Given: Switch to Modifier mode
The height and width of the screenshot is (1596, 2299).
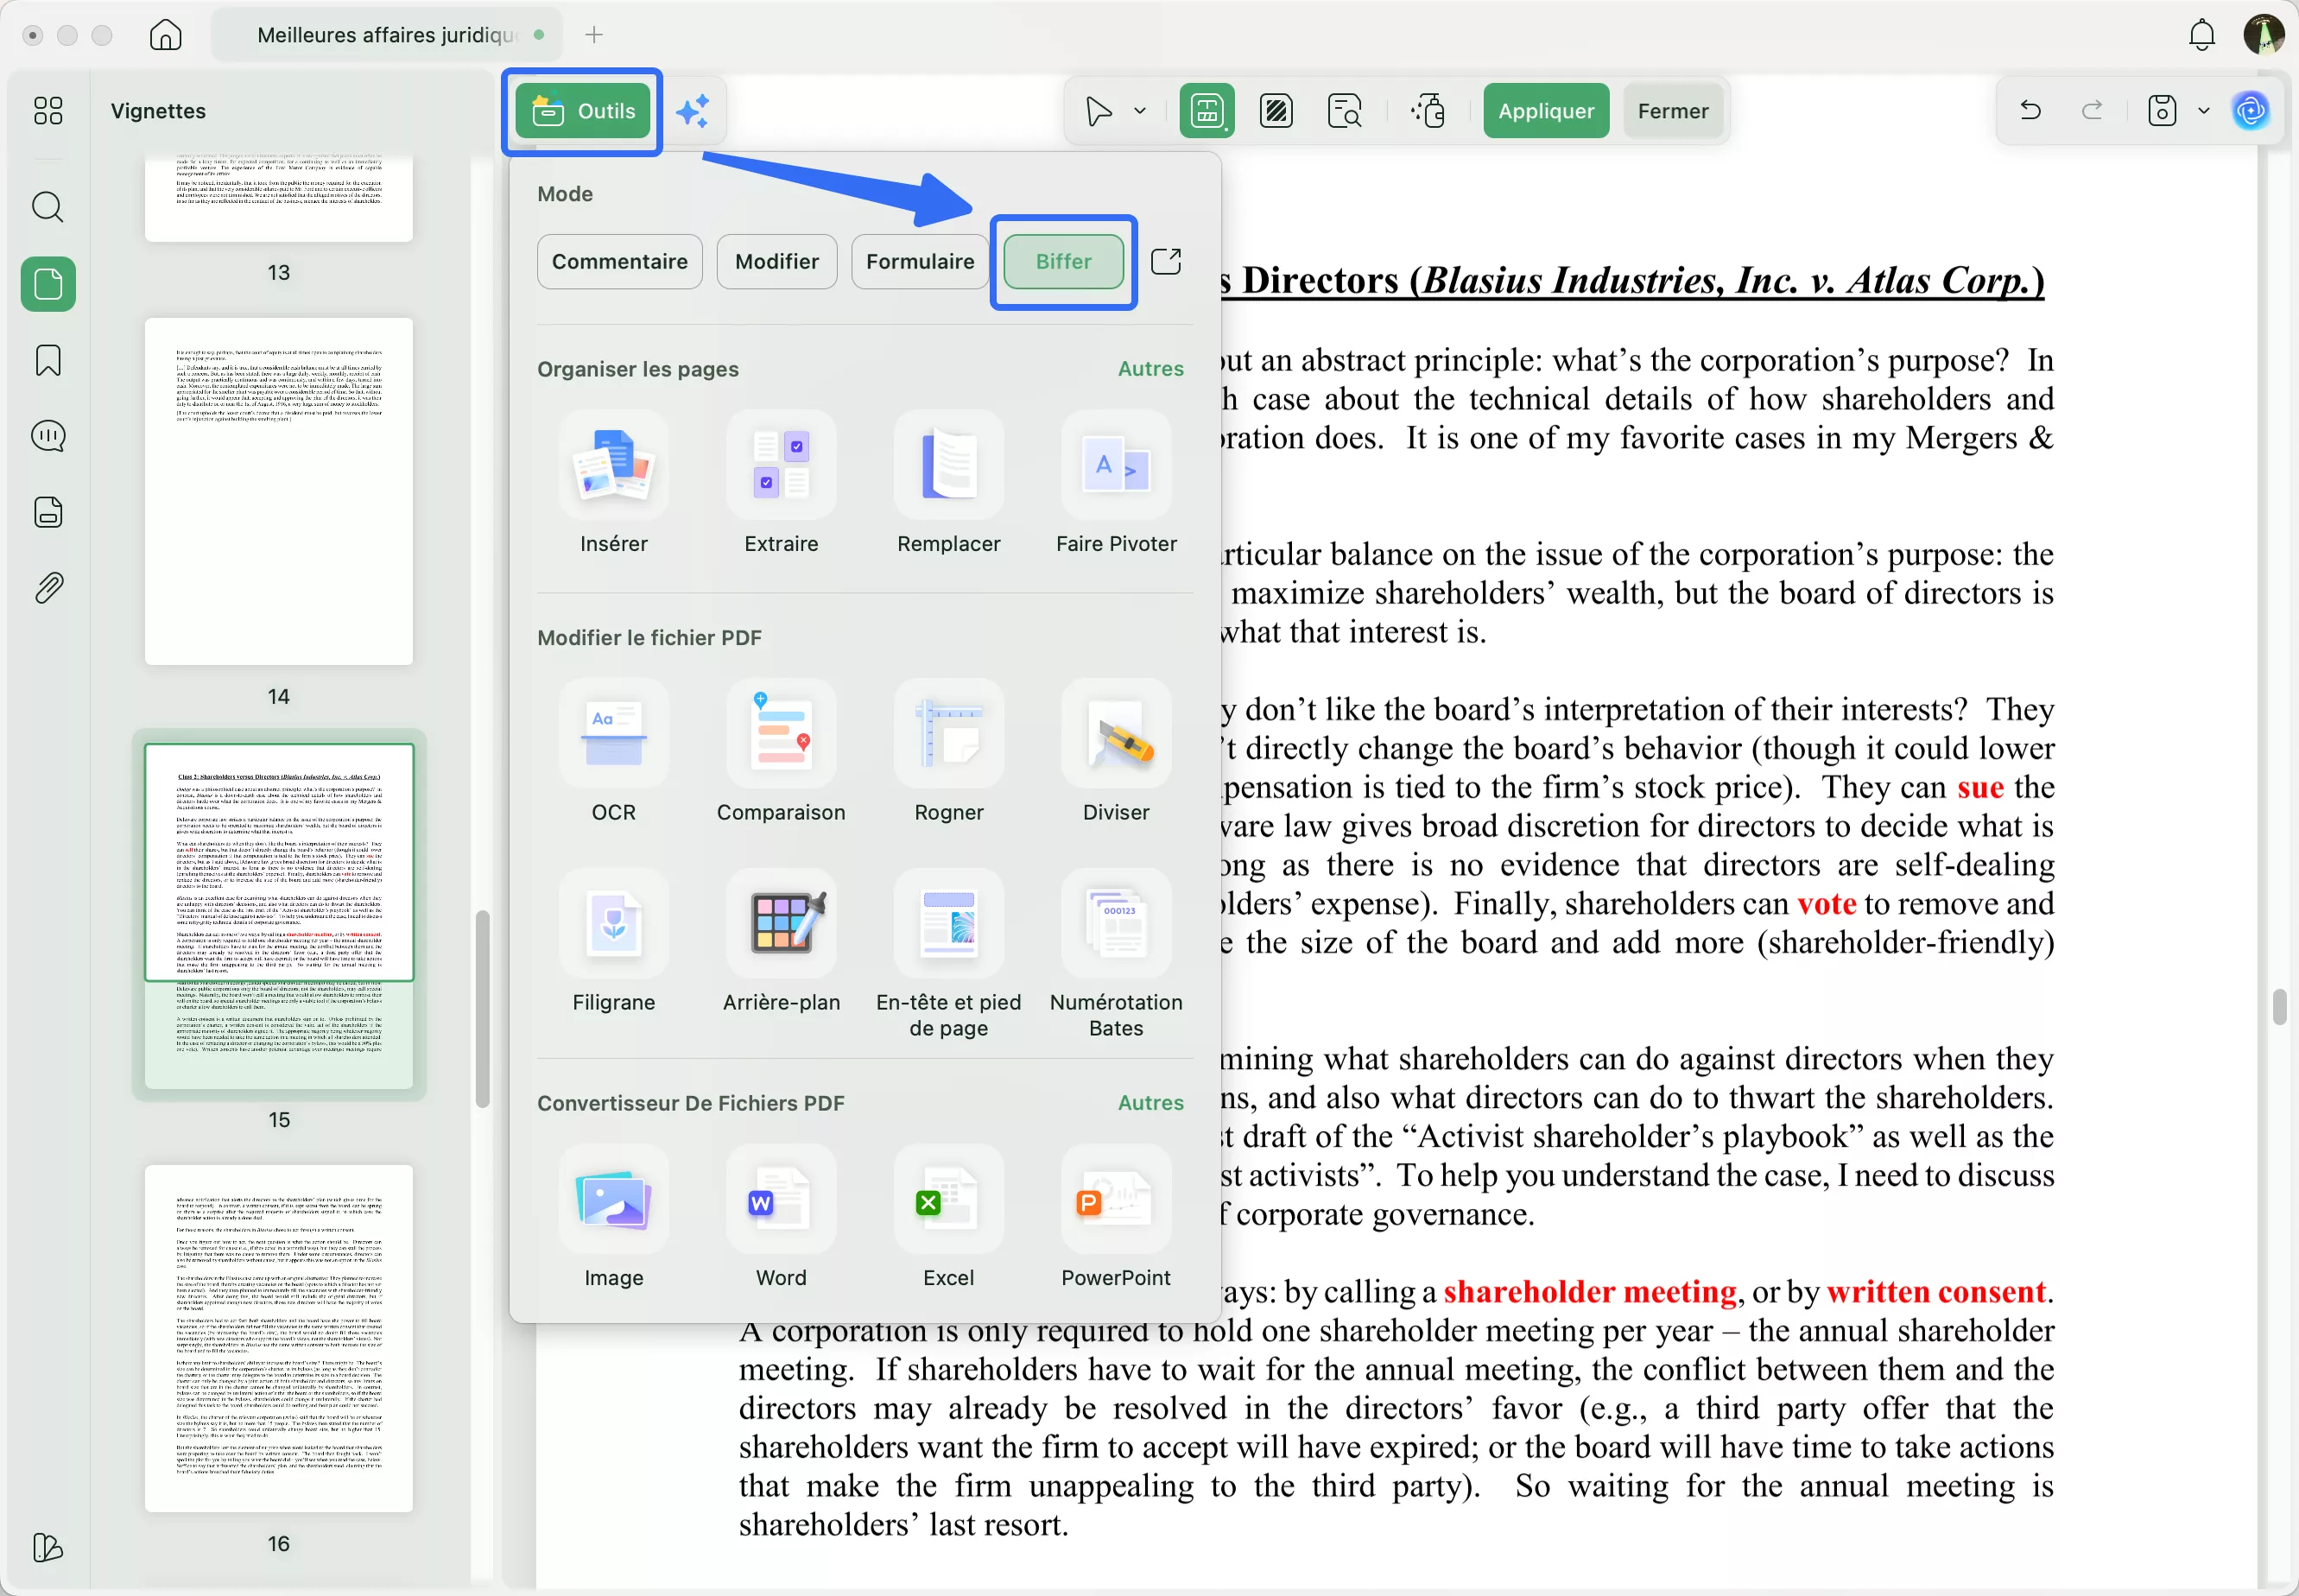Looking at the screenshot, I should (776, 261).
